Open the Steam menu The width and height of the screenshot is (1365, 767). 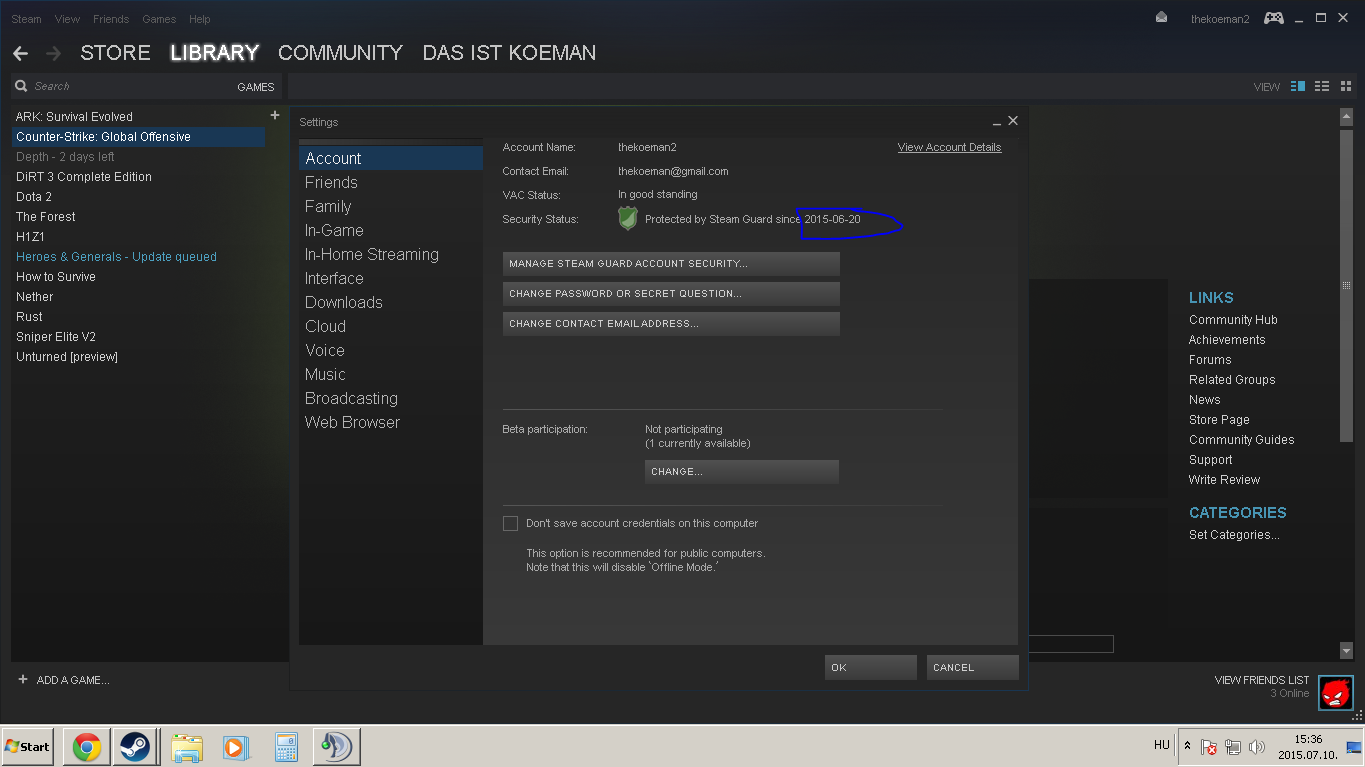27,19
